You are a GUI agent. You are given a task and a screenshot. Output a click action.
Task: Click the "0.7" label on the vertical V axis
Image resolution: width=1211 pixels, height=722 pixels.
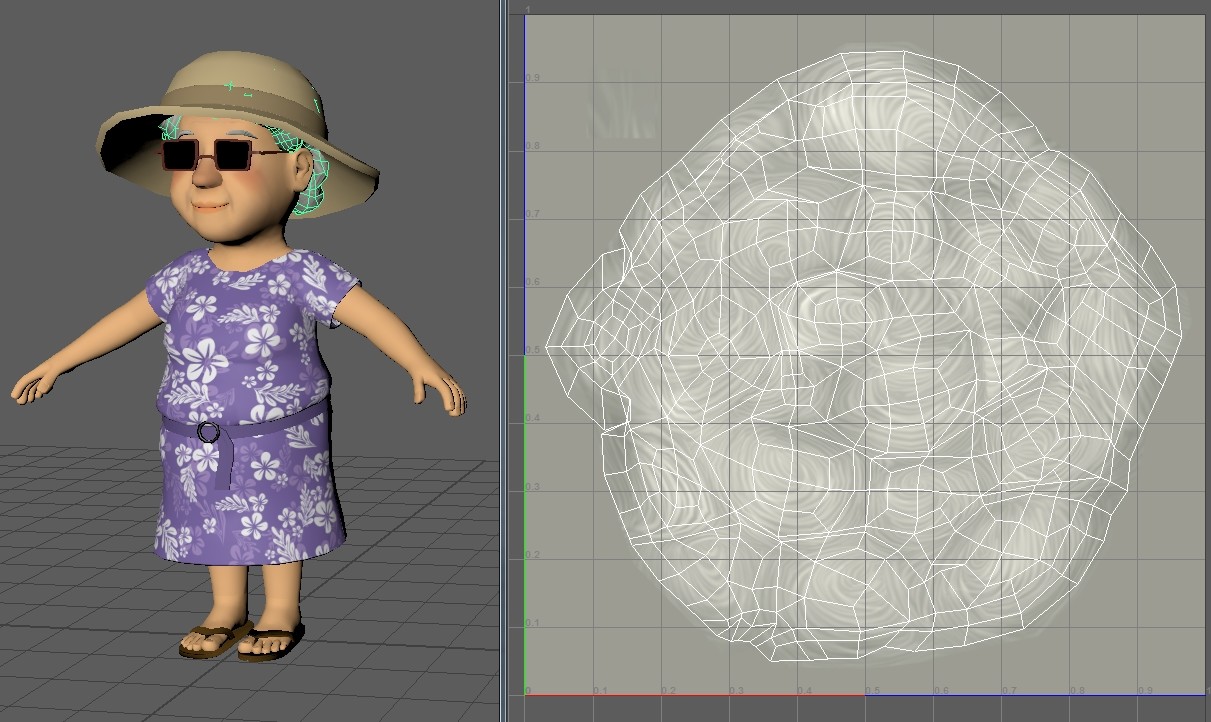[x=533, y=214]
